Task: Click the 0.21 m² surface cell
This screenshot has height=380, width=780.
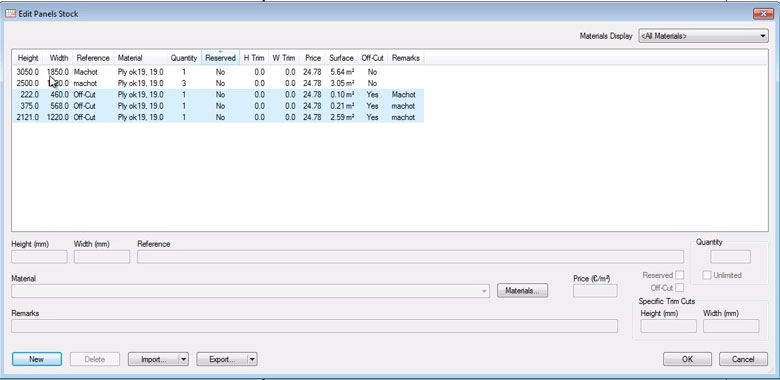Action: (x=342, y=106)
